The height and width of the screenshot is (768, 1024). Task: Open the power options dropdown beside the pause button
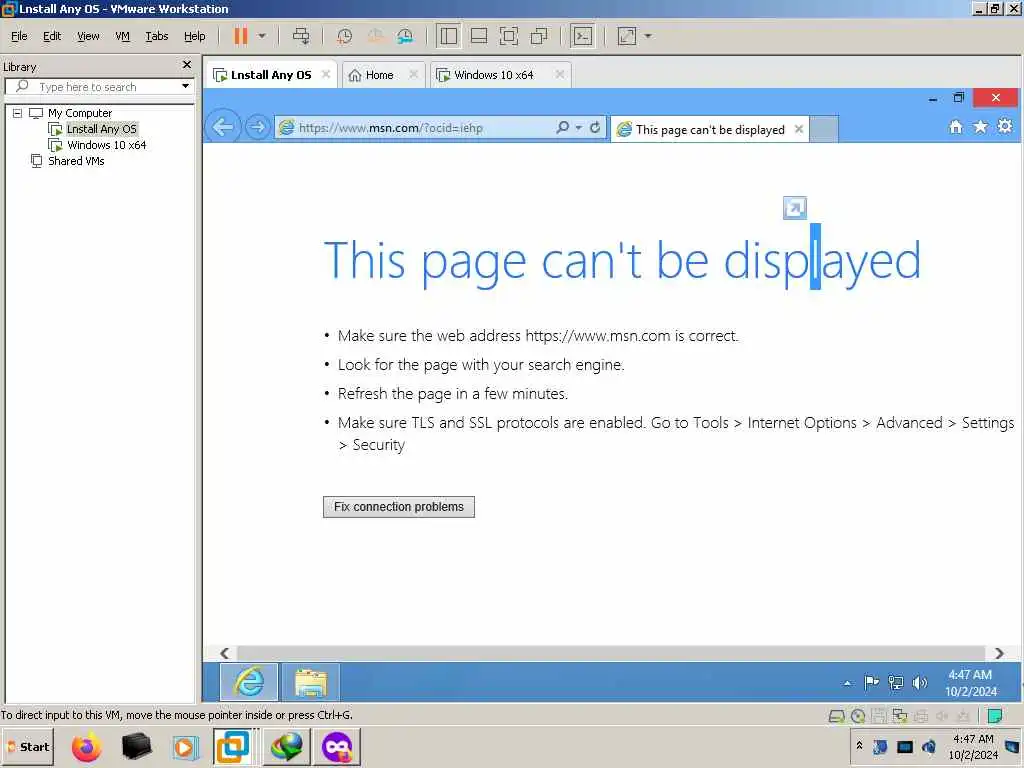tap(262, 36)
